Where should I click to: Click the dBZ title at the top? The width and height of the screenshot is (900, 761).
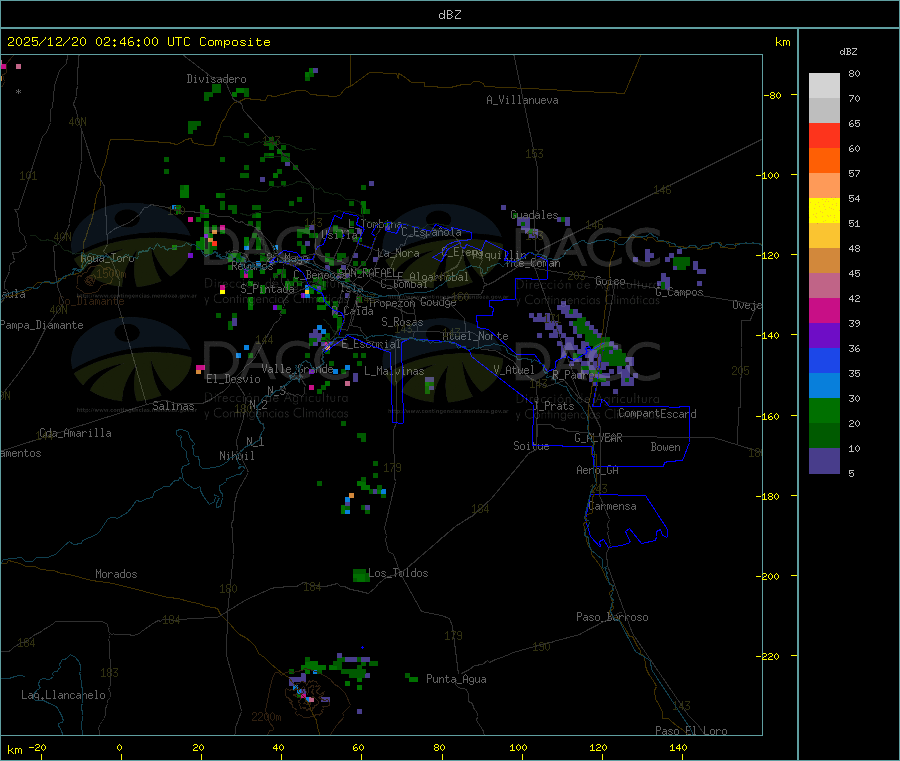point(449,15)
